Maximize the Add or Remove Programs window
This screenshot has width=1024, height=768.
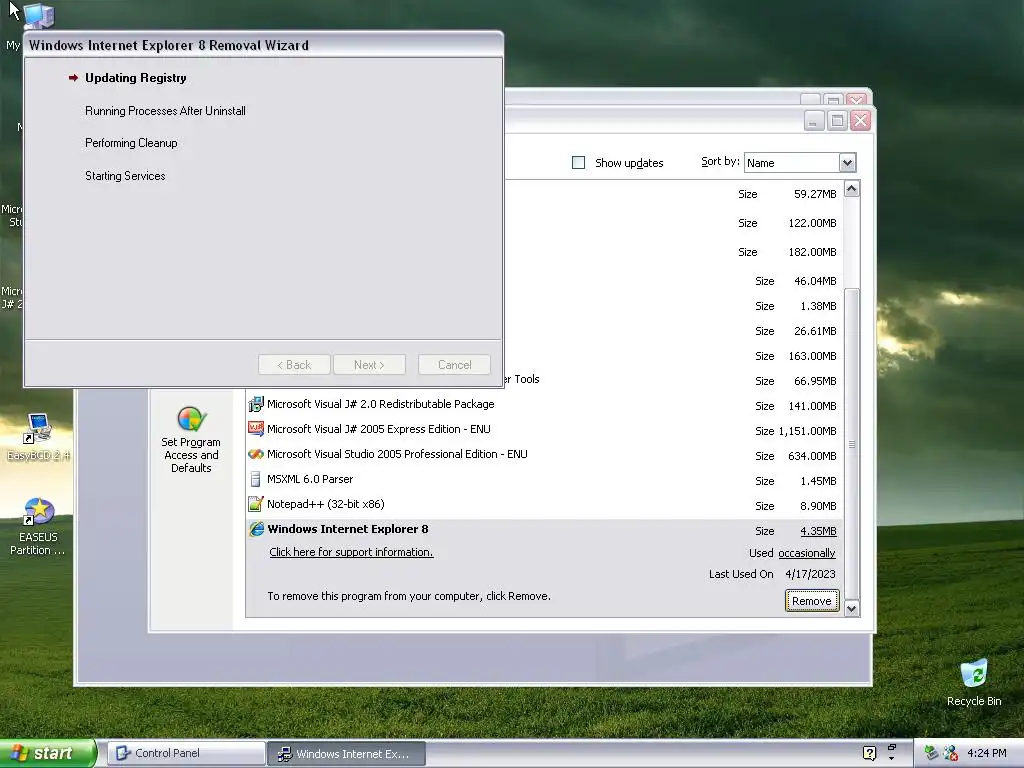pos(837,121)
